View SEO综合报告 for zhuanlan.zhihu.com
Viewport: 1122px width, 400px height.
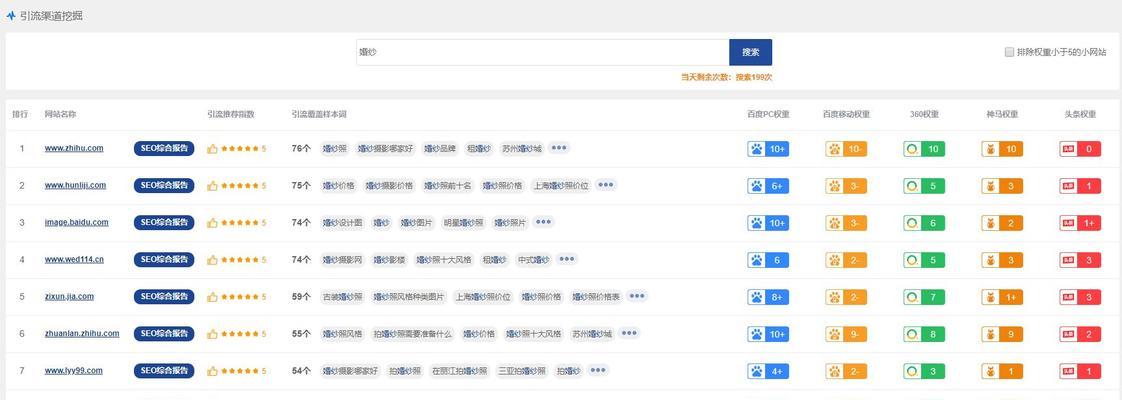164,333
